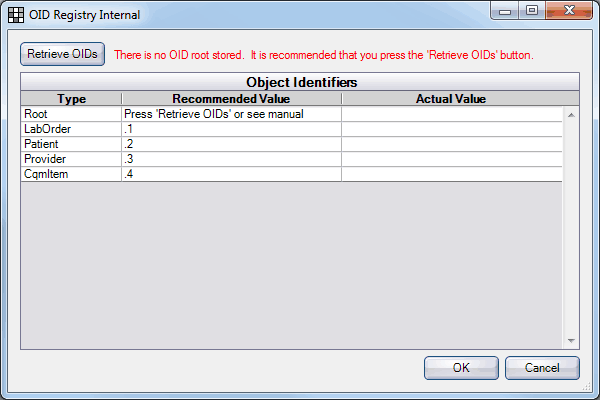Click the Type column header
The height and width of the screenshot is (400, 600).
[71, 99]
